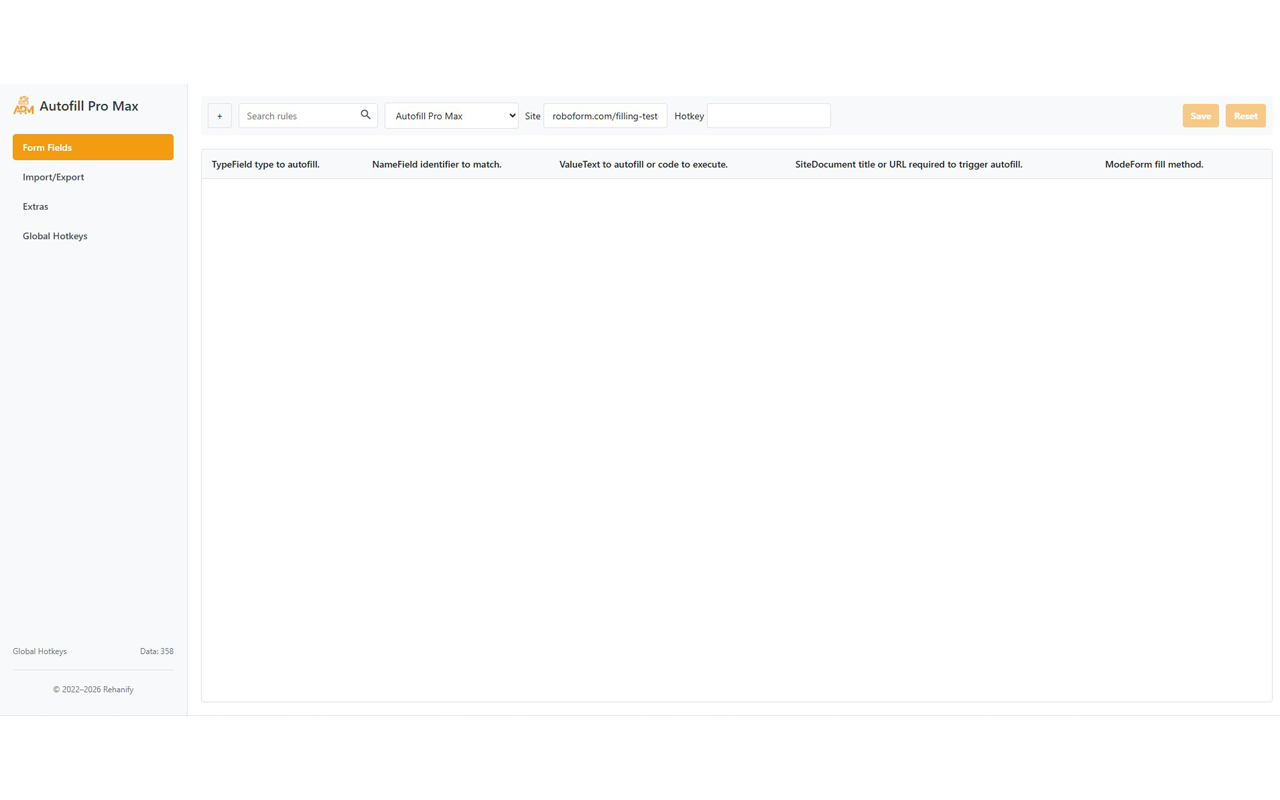Open the Extras section
Viewport: 1280px width, 800px height.
93,206
